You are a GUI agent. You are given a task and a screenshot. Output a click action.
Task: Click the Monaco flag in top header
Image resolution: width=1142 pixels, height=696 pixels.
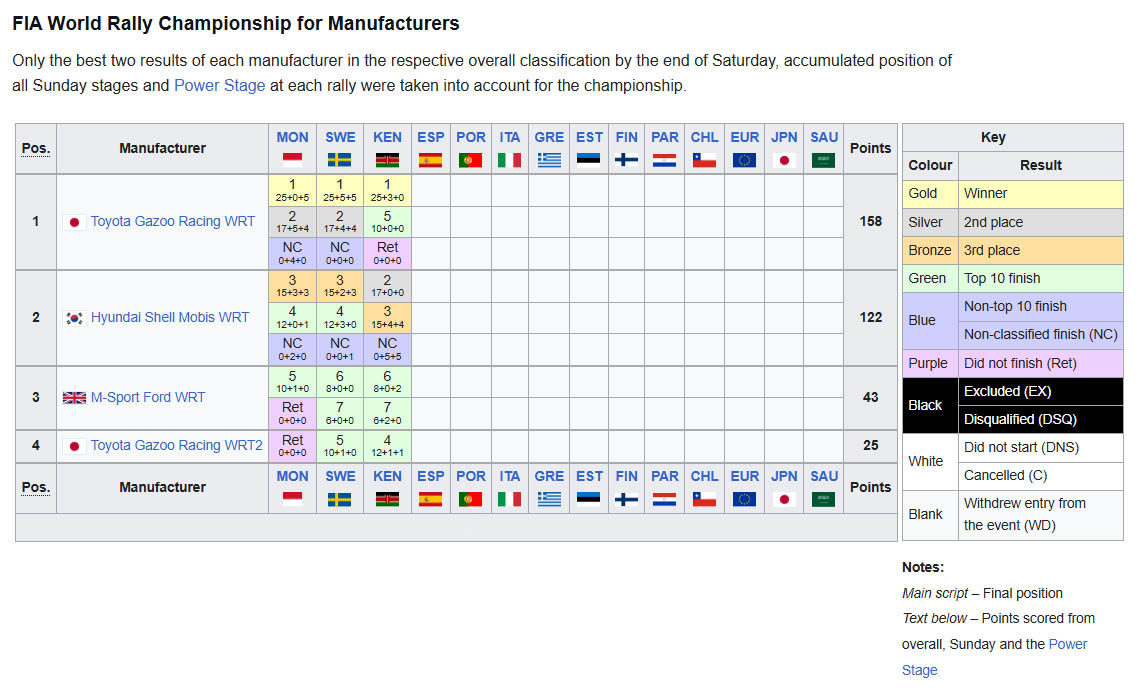point(292,160)
